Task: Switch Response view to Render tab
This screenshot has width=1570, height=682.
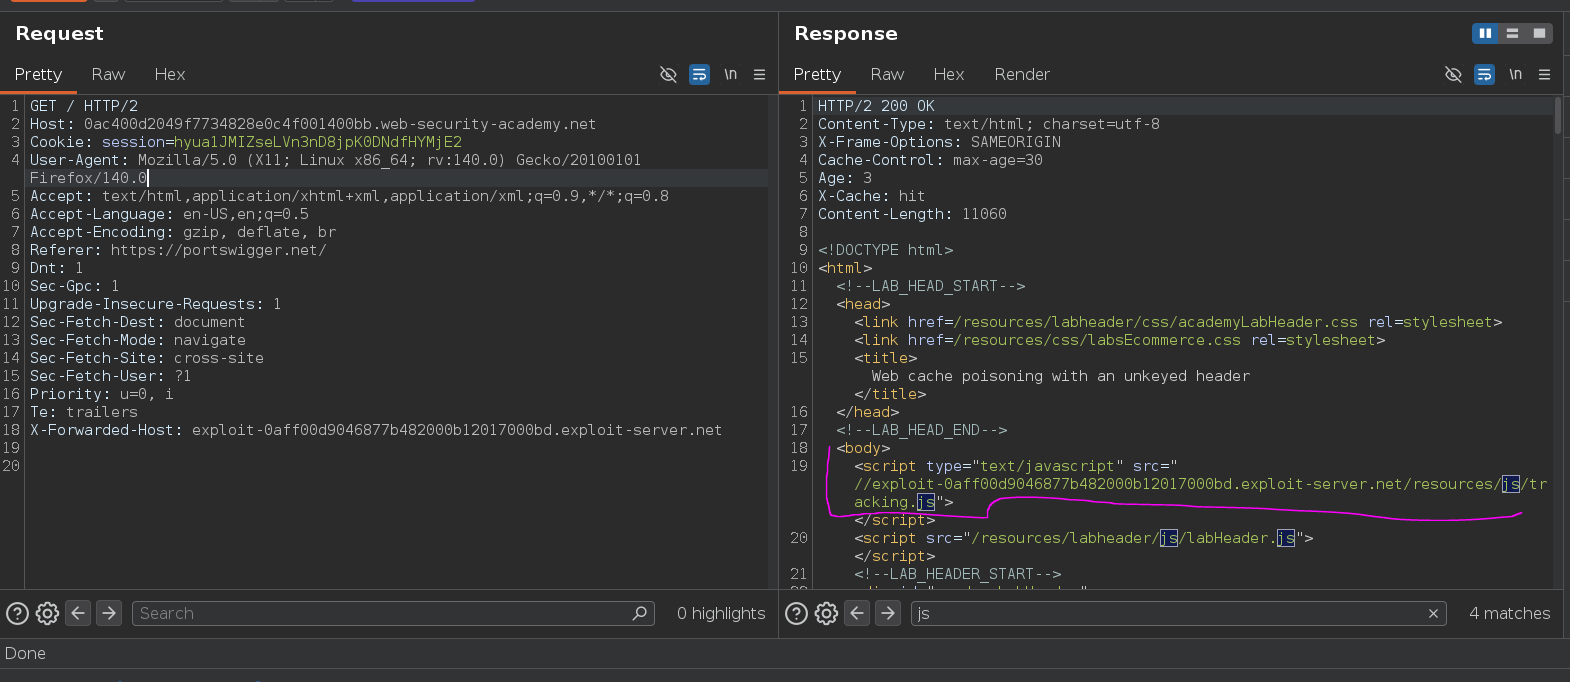Action: coord(1022,74)
